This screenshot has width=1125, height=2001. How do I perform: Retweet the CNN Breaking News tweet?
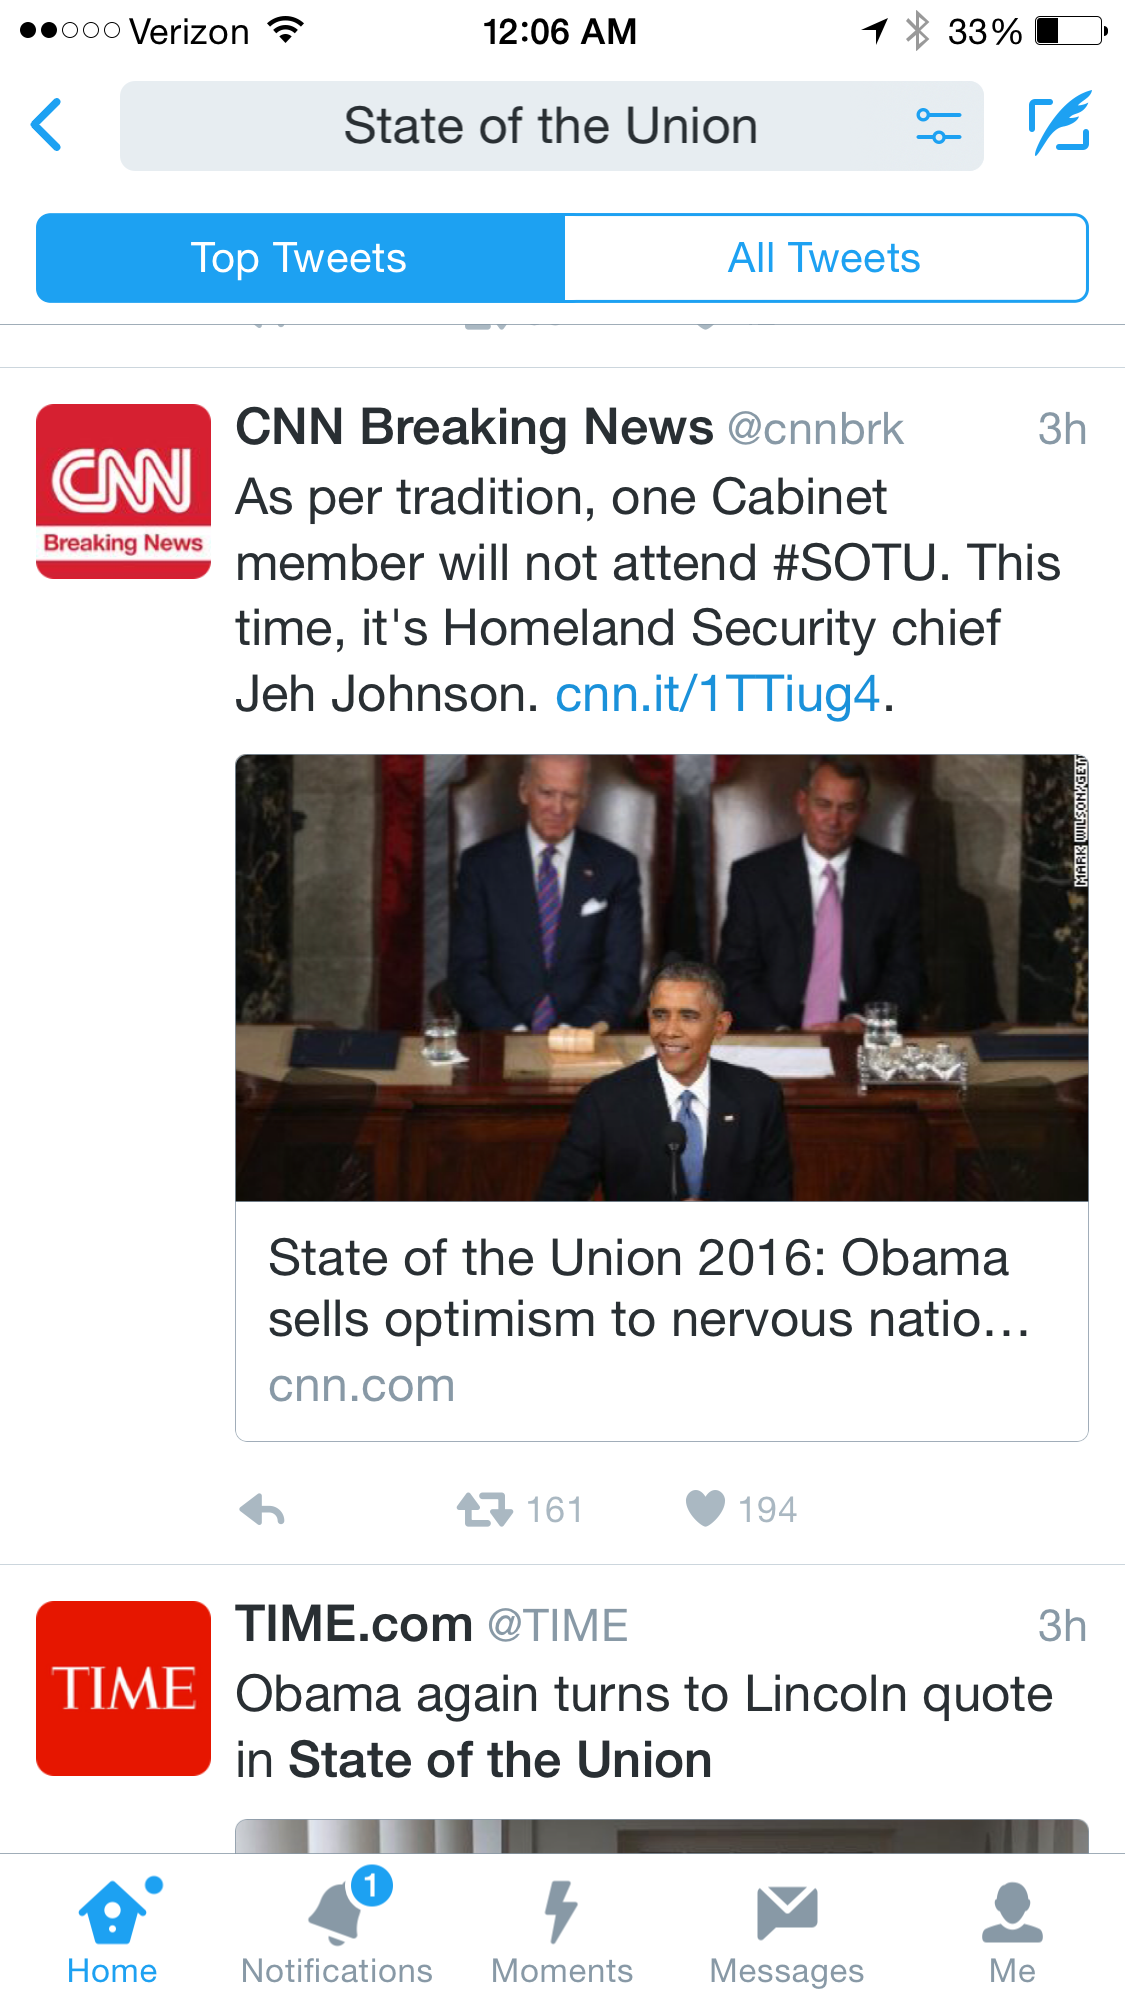coord(486,1509)
